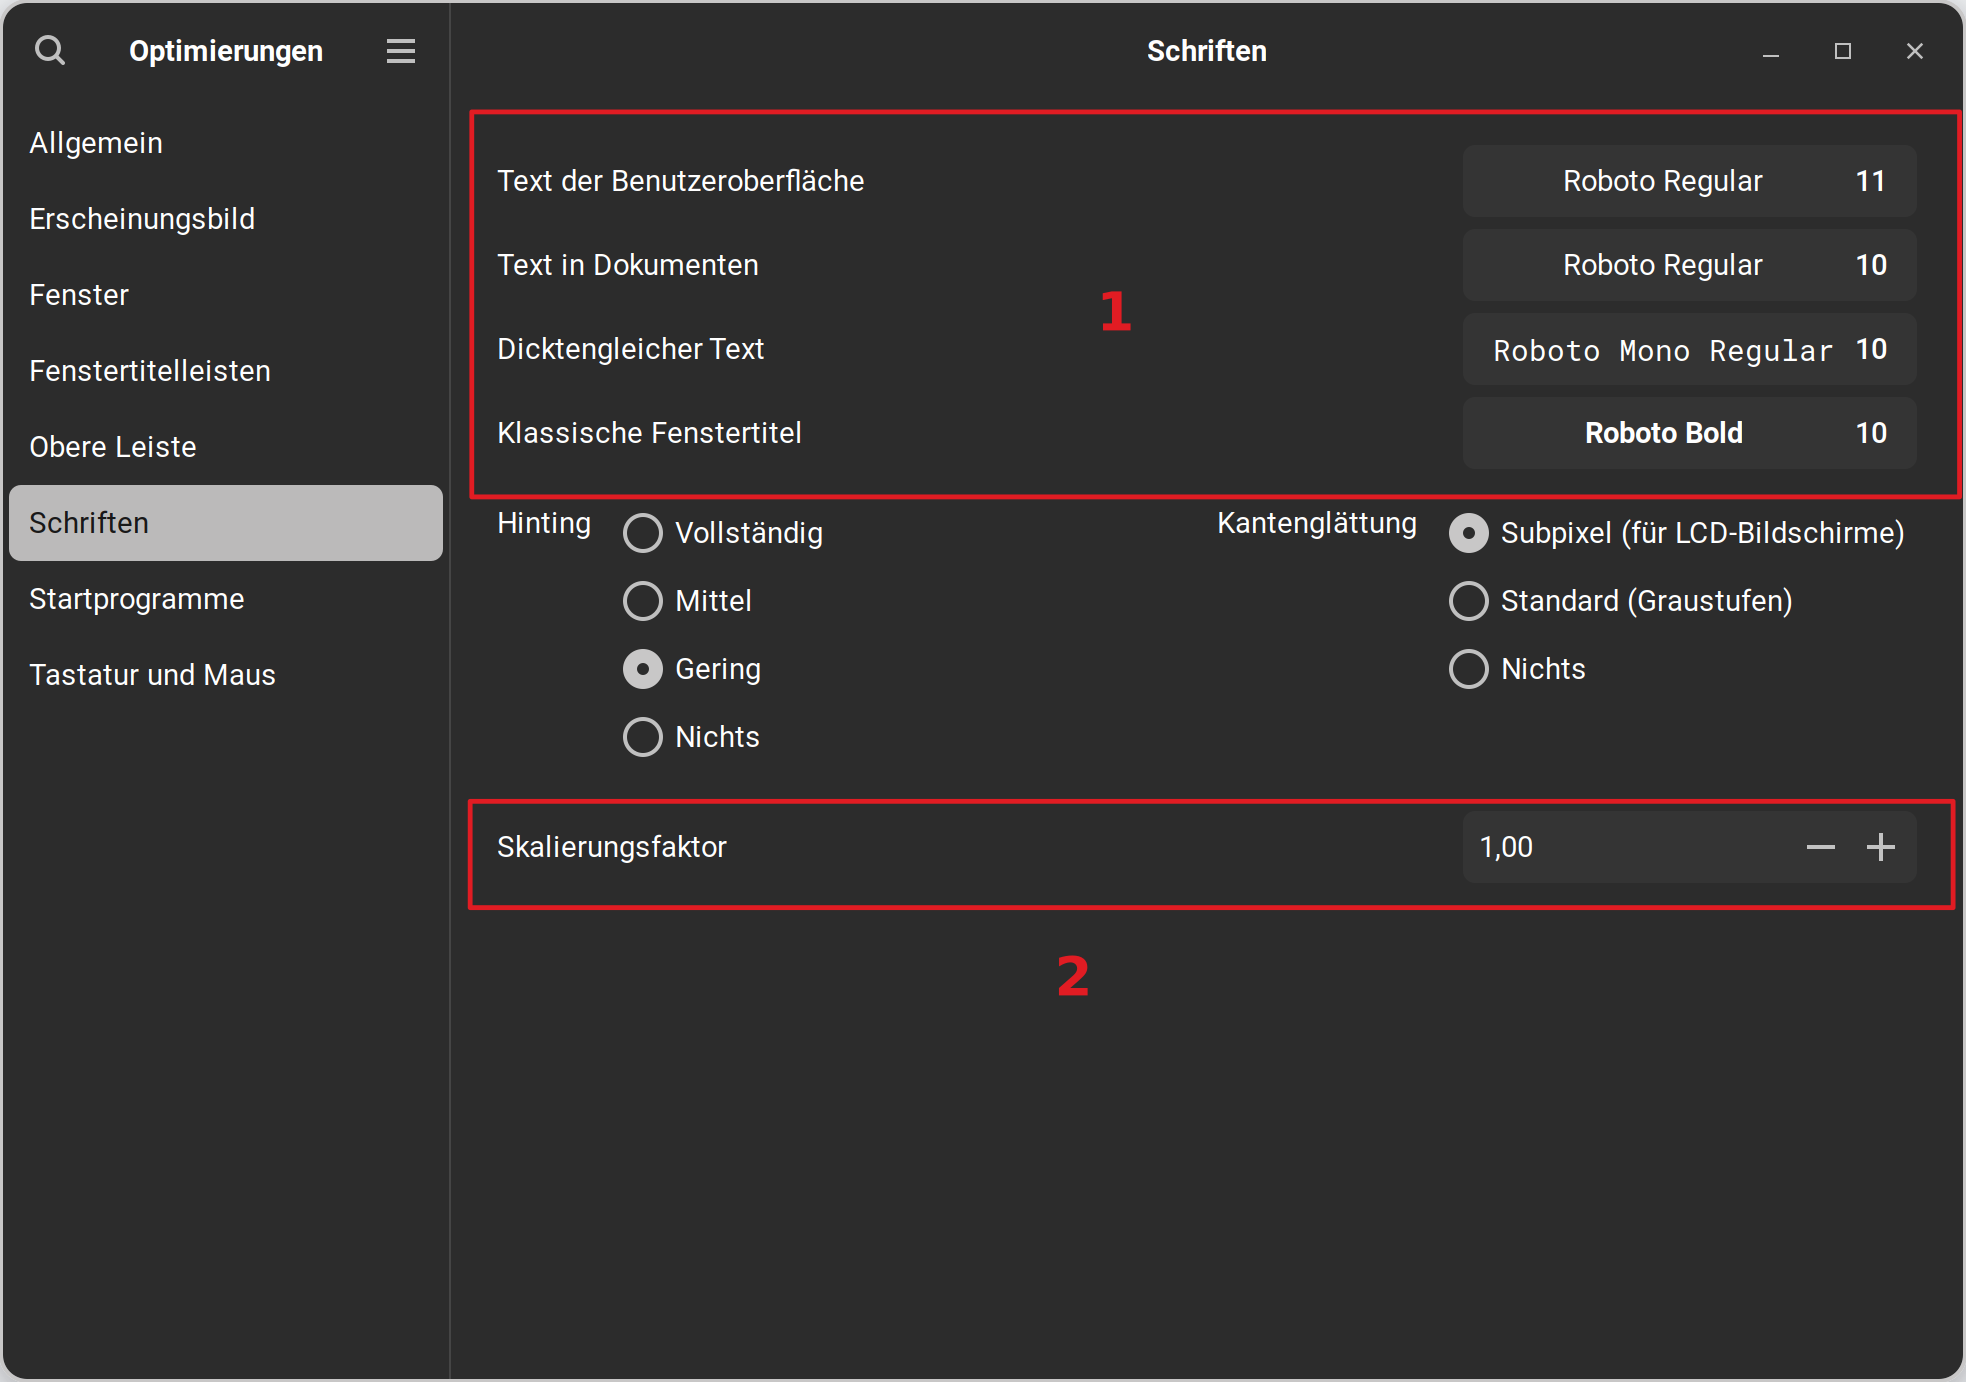Minimize the Optimierungen window
The height and width of the screenshot is (1382, 1966).
click(x=1770, y=52)
